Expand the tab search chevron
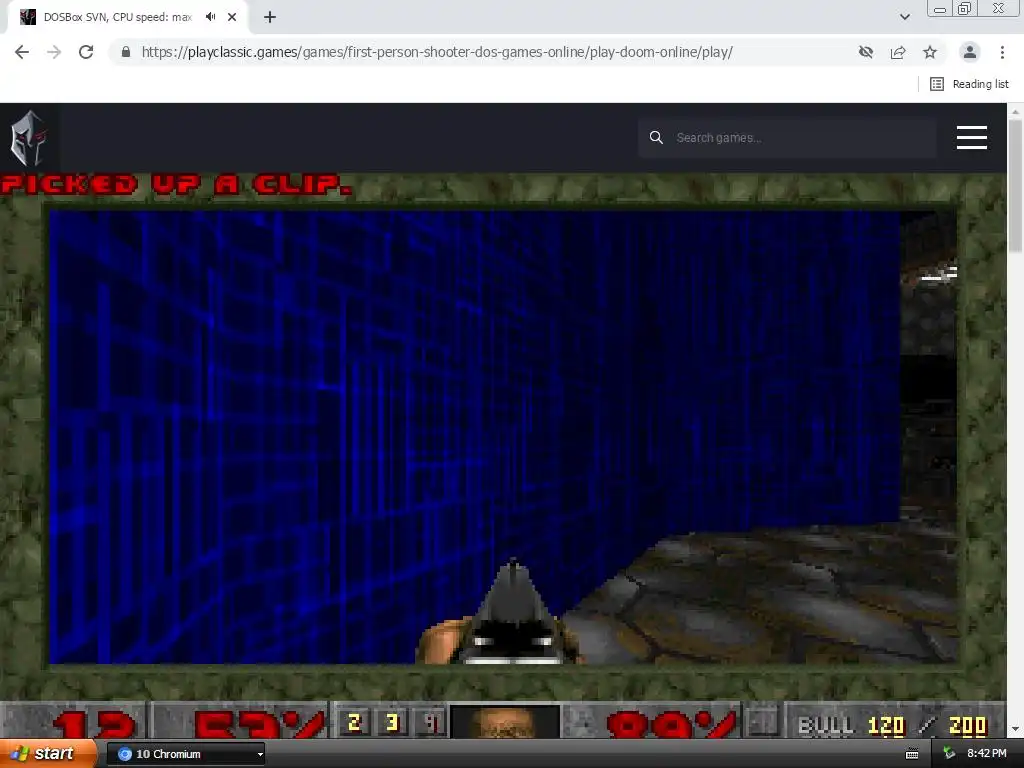 (904, 17)
